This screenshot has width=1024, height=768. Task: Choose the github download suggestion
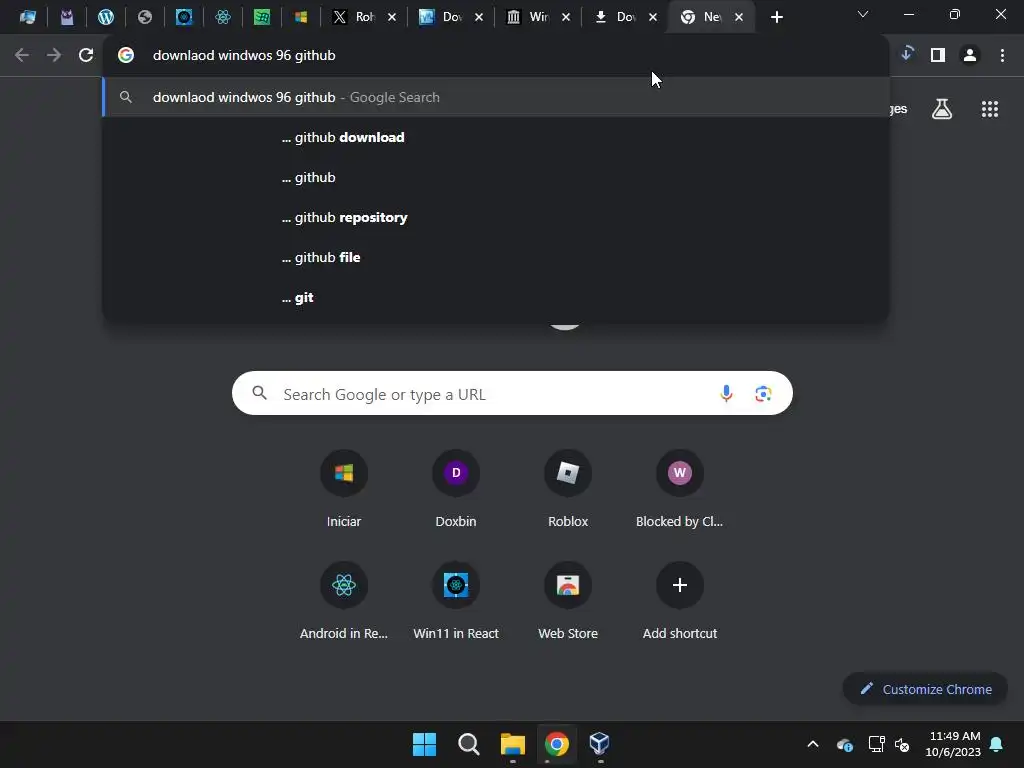coord(496,137)
